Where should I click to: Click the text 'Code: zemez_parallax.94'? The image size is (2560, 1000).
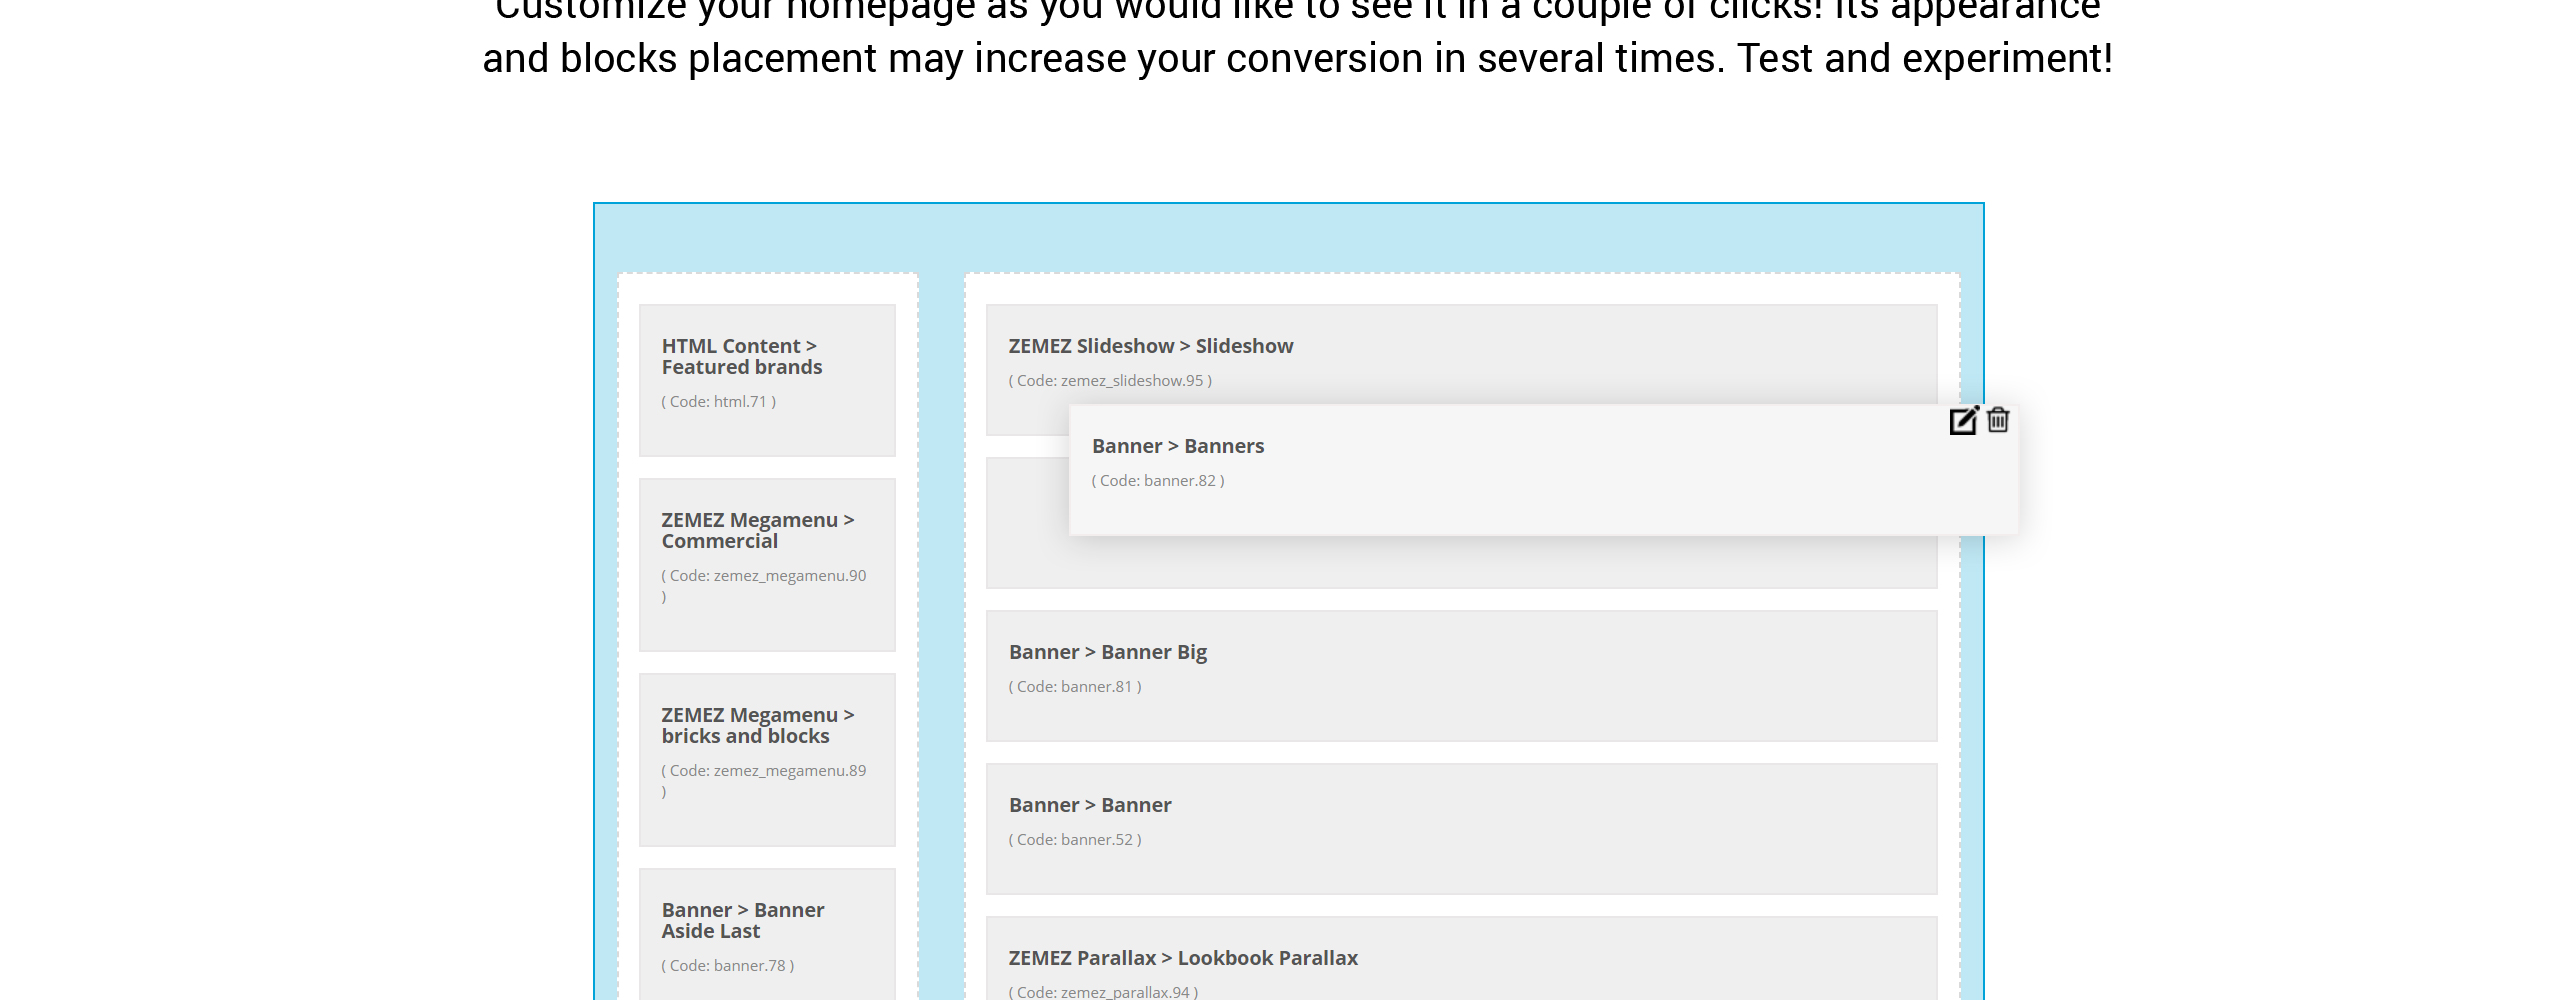click(x=1103, y=991)
